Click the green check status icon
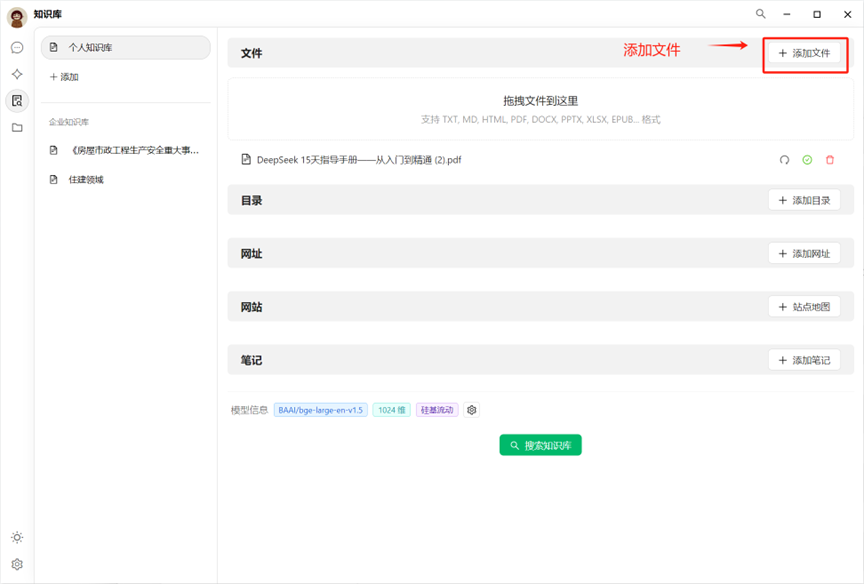Image resolution: width=864 pixels, height=584 pixels. point(807,160)
